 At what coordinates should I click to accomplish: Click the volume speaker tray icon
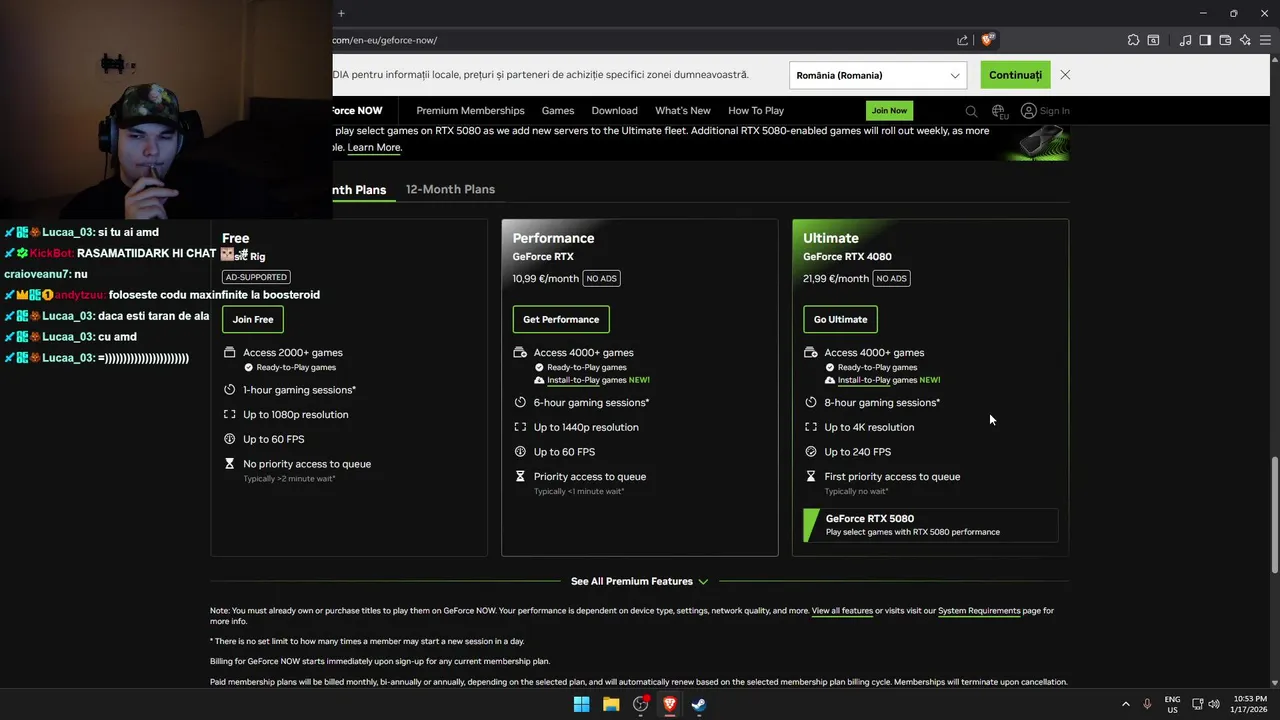1215,704
